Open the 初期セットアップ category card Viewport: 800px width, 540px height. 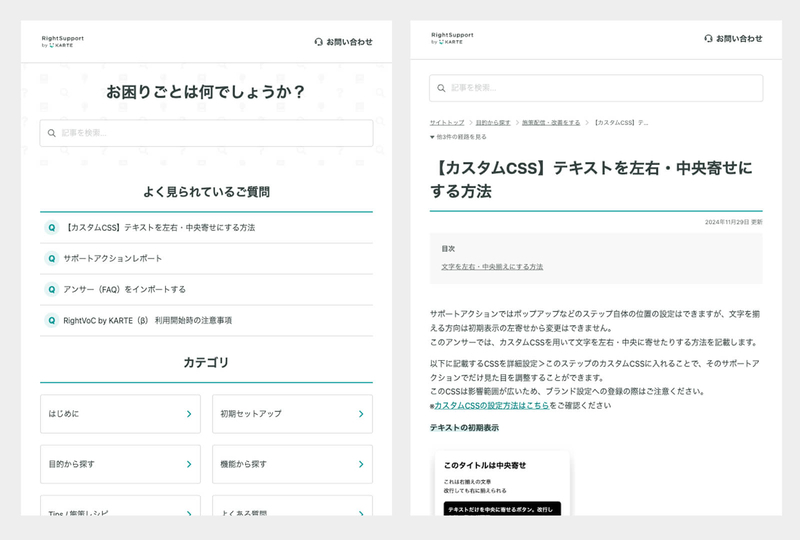292,414
